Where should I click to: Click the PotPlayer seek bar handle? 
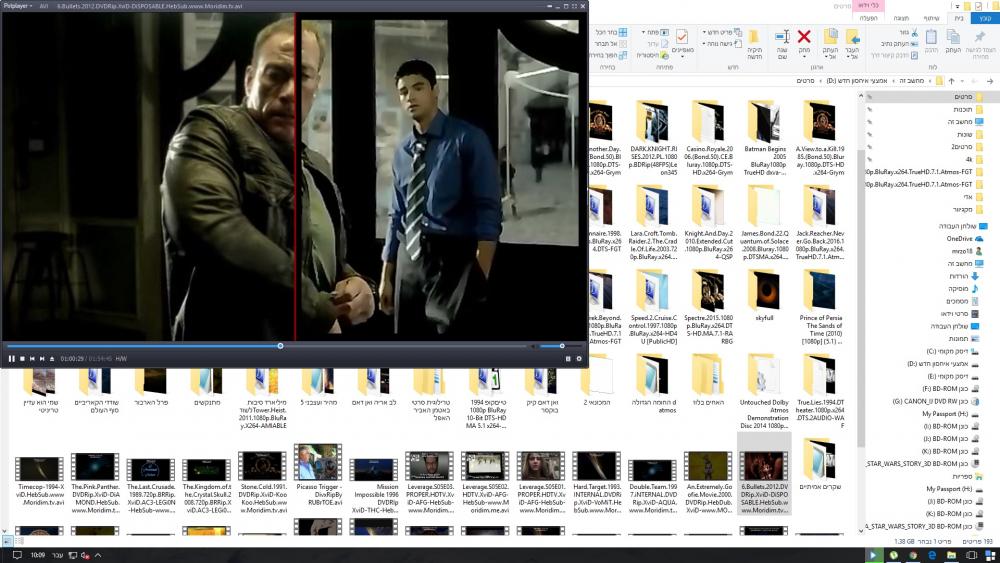coord(280,346)
